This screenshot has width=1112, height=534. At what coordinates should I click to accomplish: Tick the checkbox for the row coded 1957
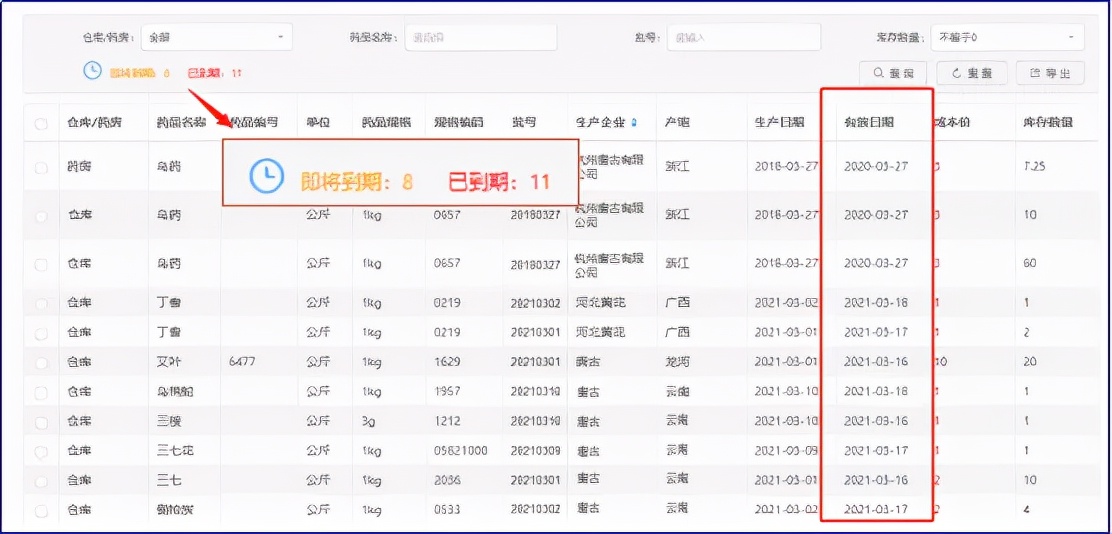41,392
